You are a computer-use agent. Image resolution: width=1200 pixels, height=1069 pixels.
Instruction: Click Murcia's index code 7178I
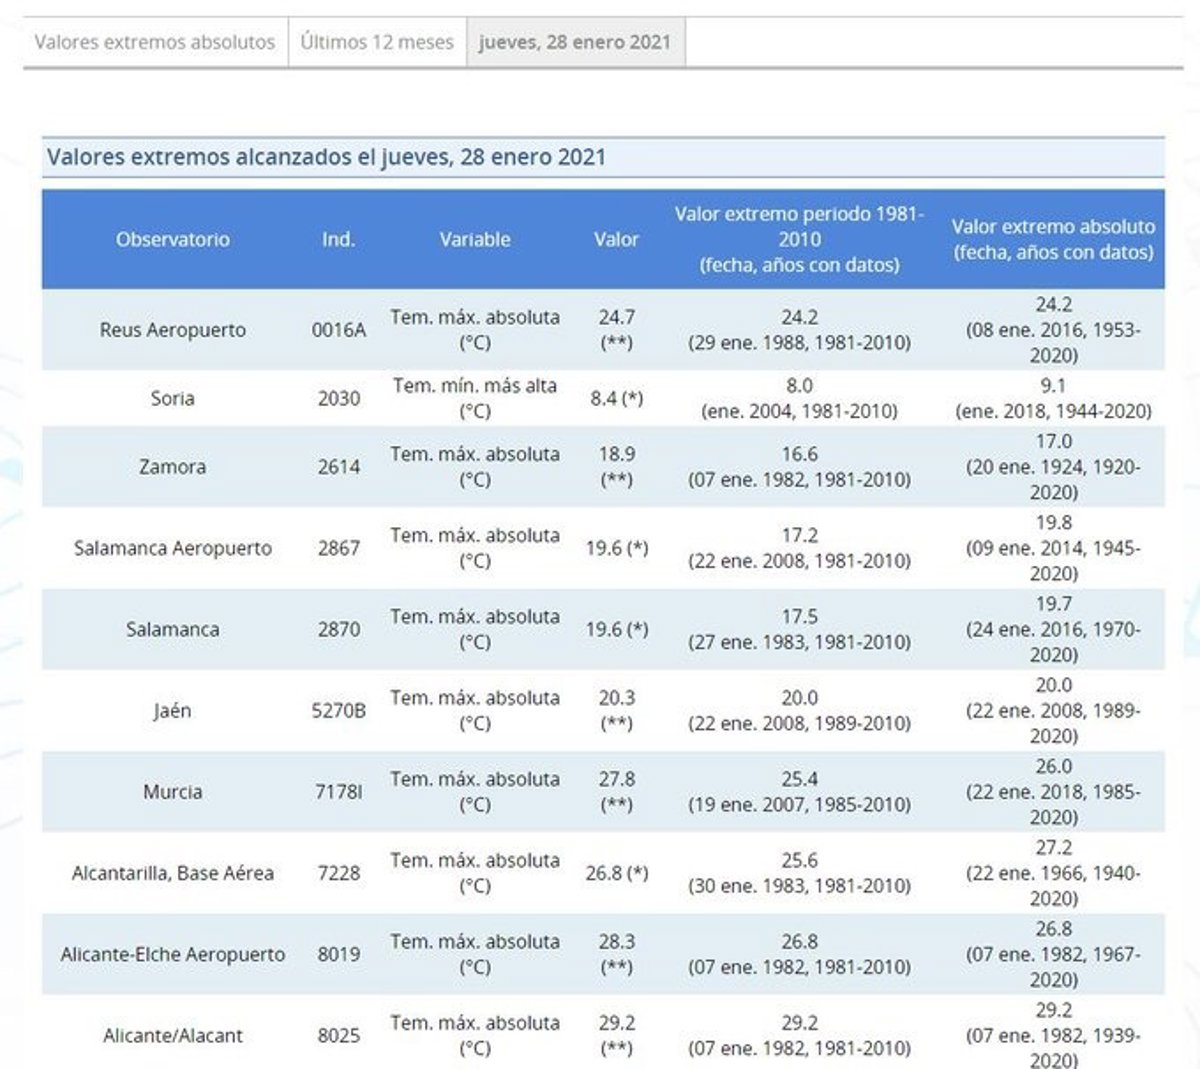pyautogui.click(x=338, y=792)
